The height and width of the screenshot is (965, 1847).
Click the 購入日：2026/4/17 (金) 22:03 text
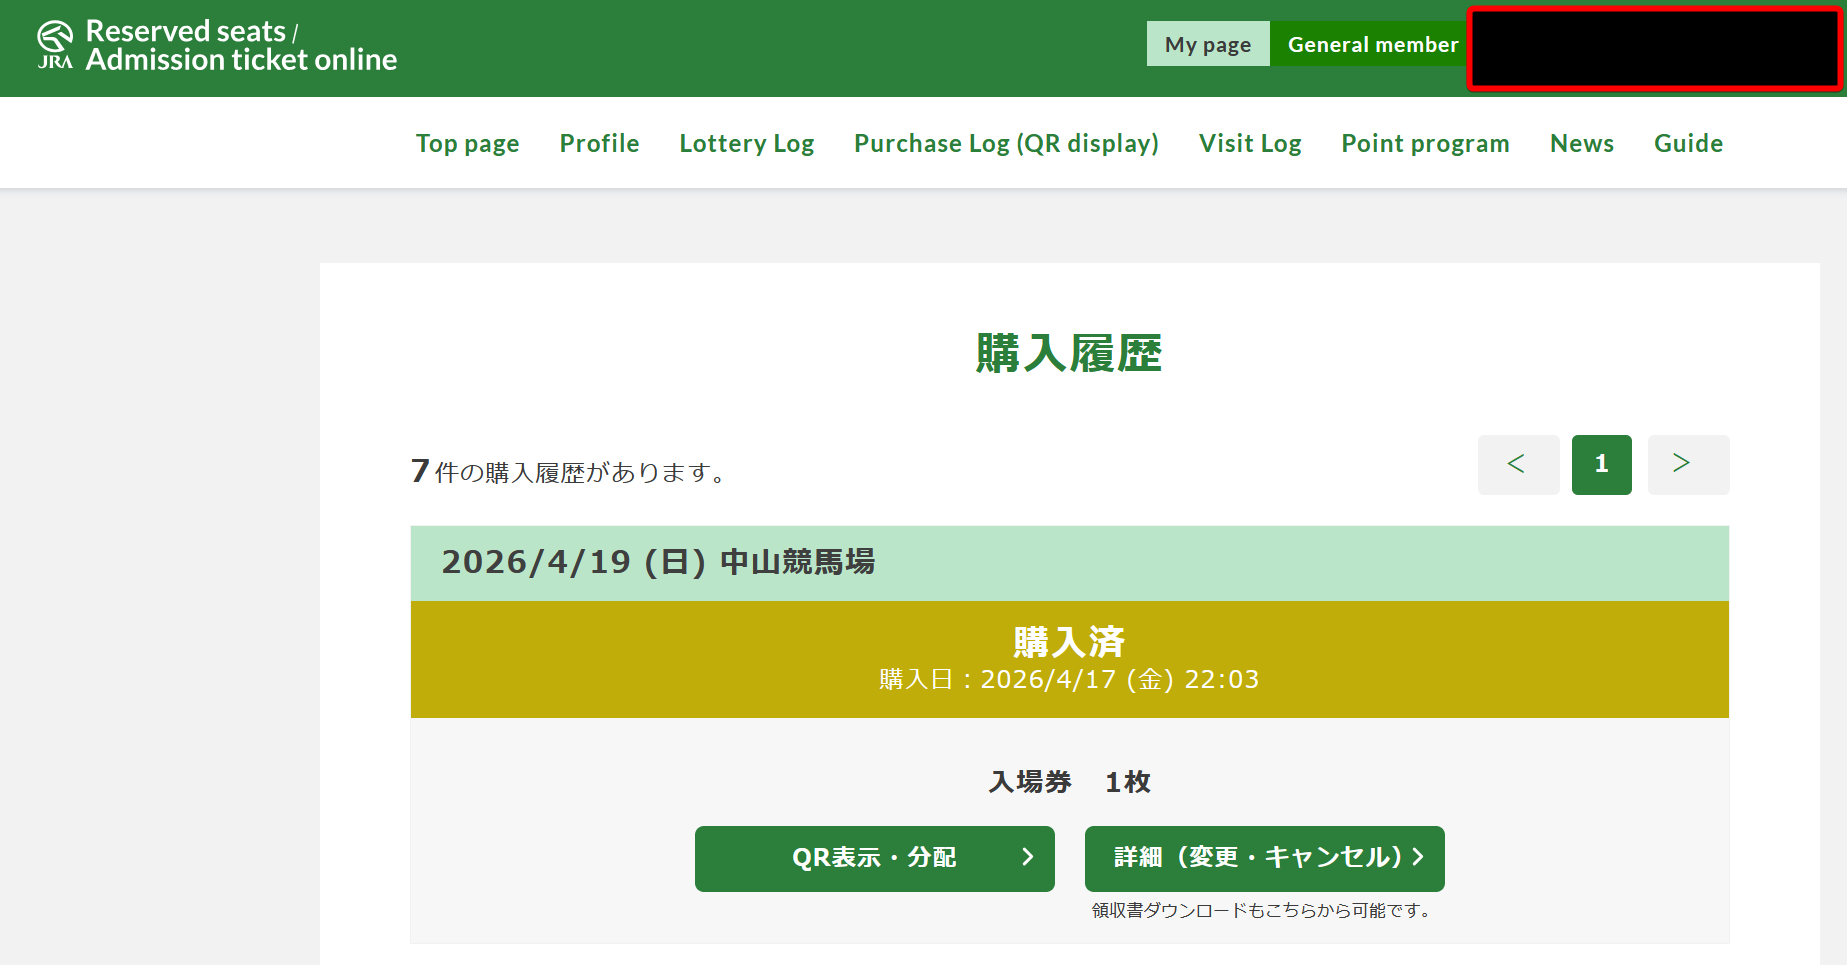click(x=1069, y=680)
